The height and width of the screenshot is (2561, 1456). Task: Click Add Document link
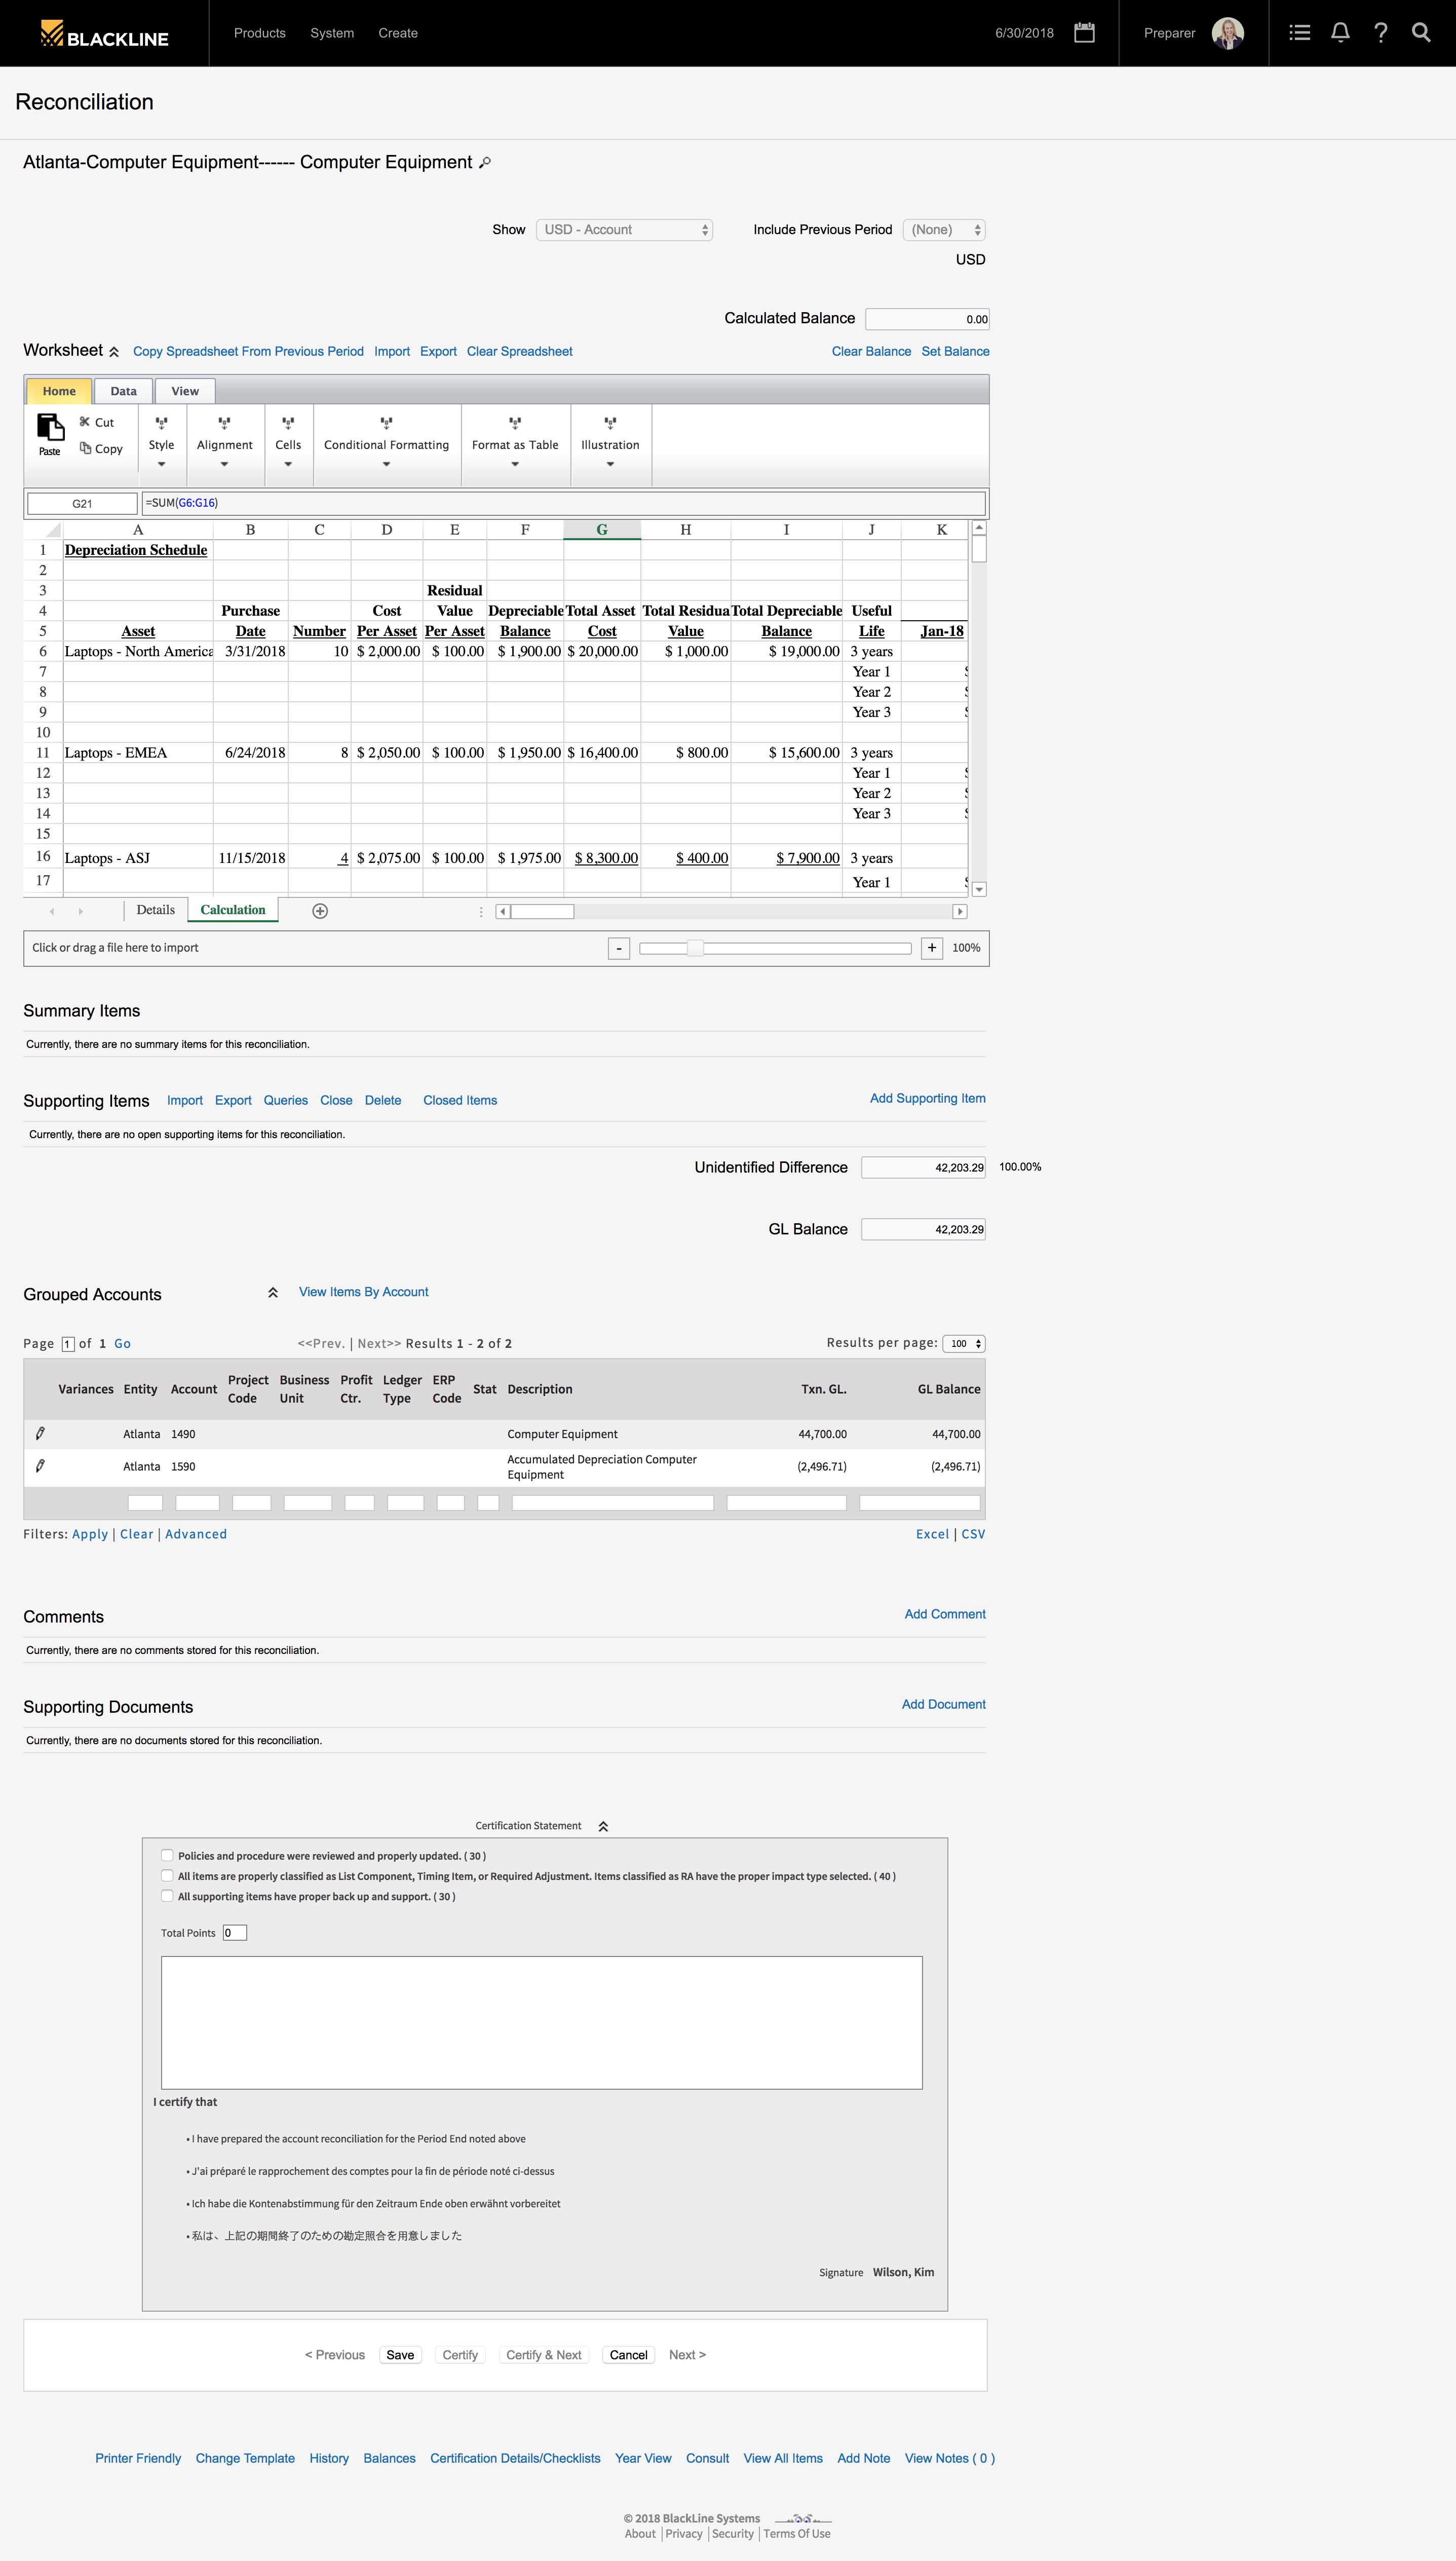943,1704
